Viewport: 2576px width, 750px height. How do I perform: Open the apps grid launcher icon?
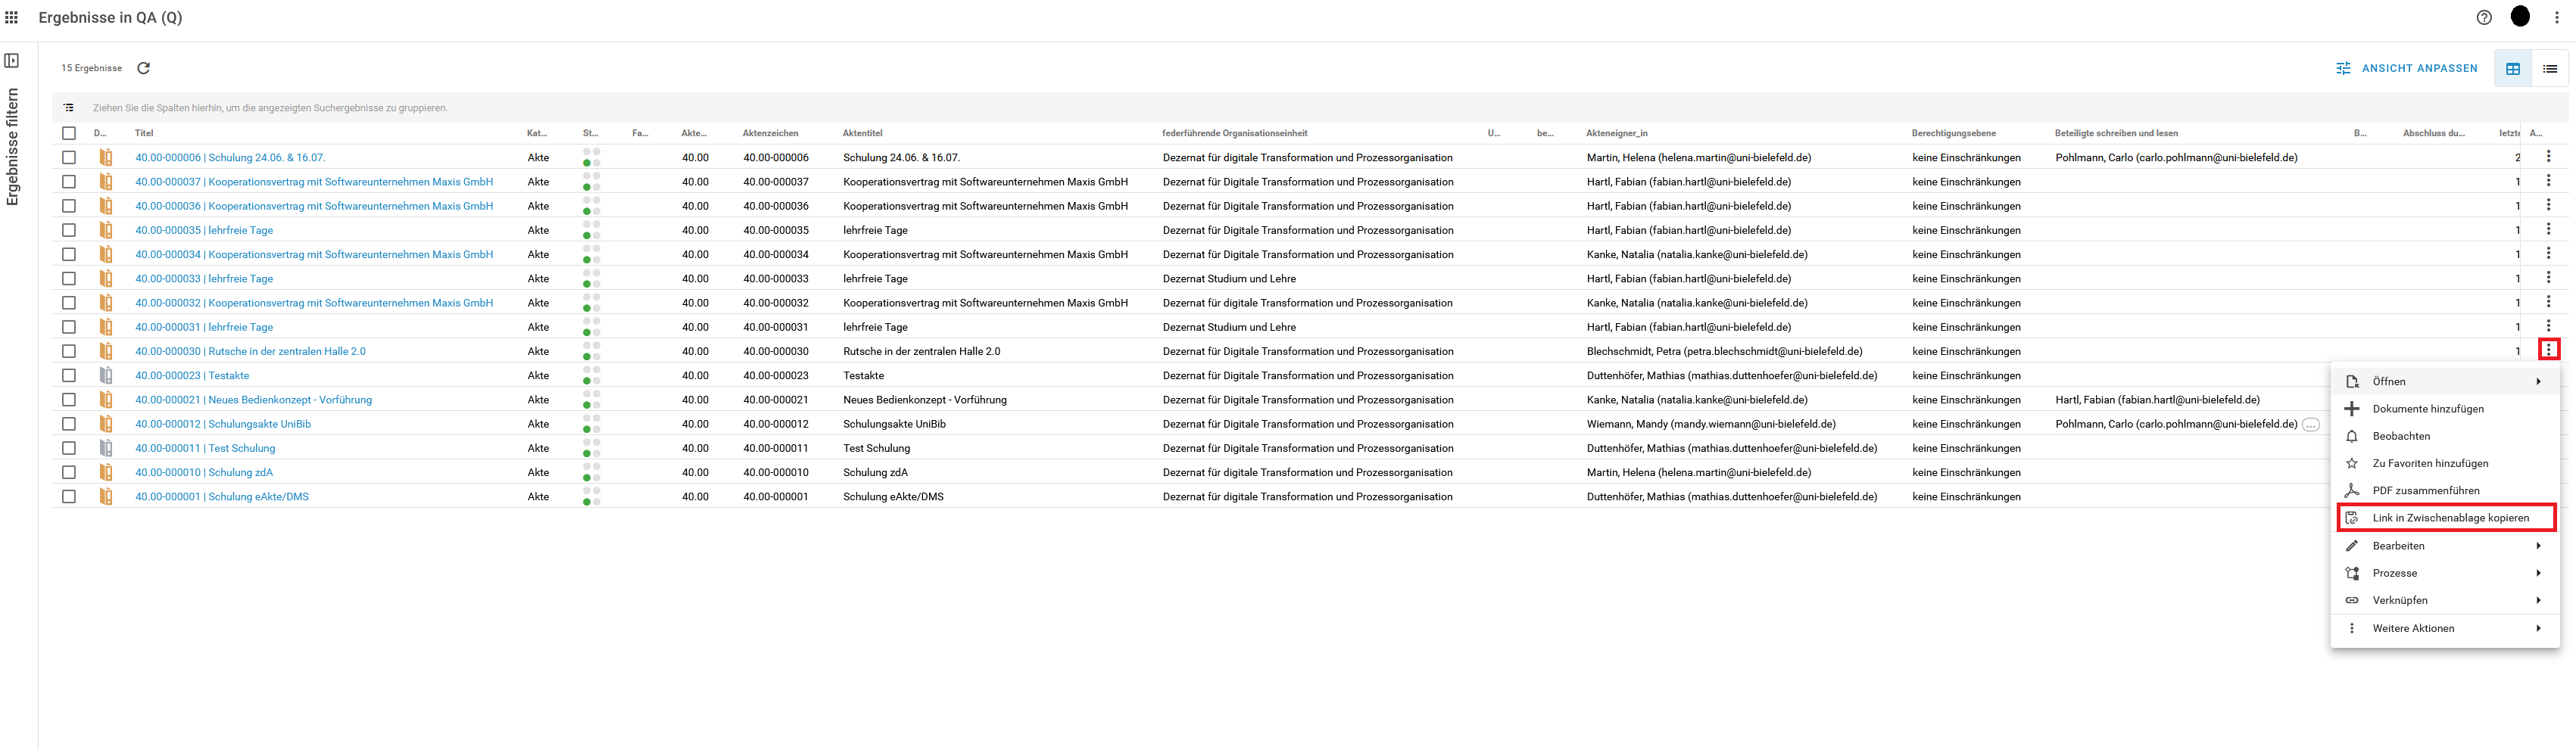pos(12,17)
